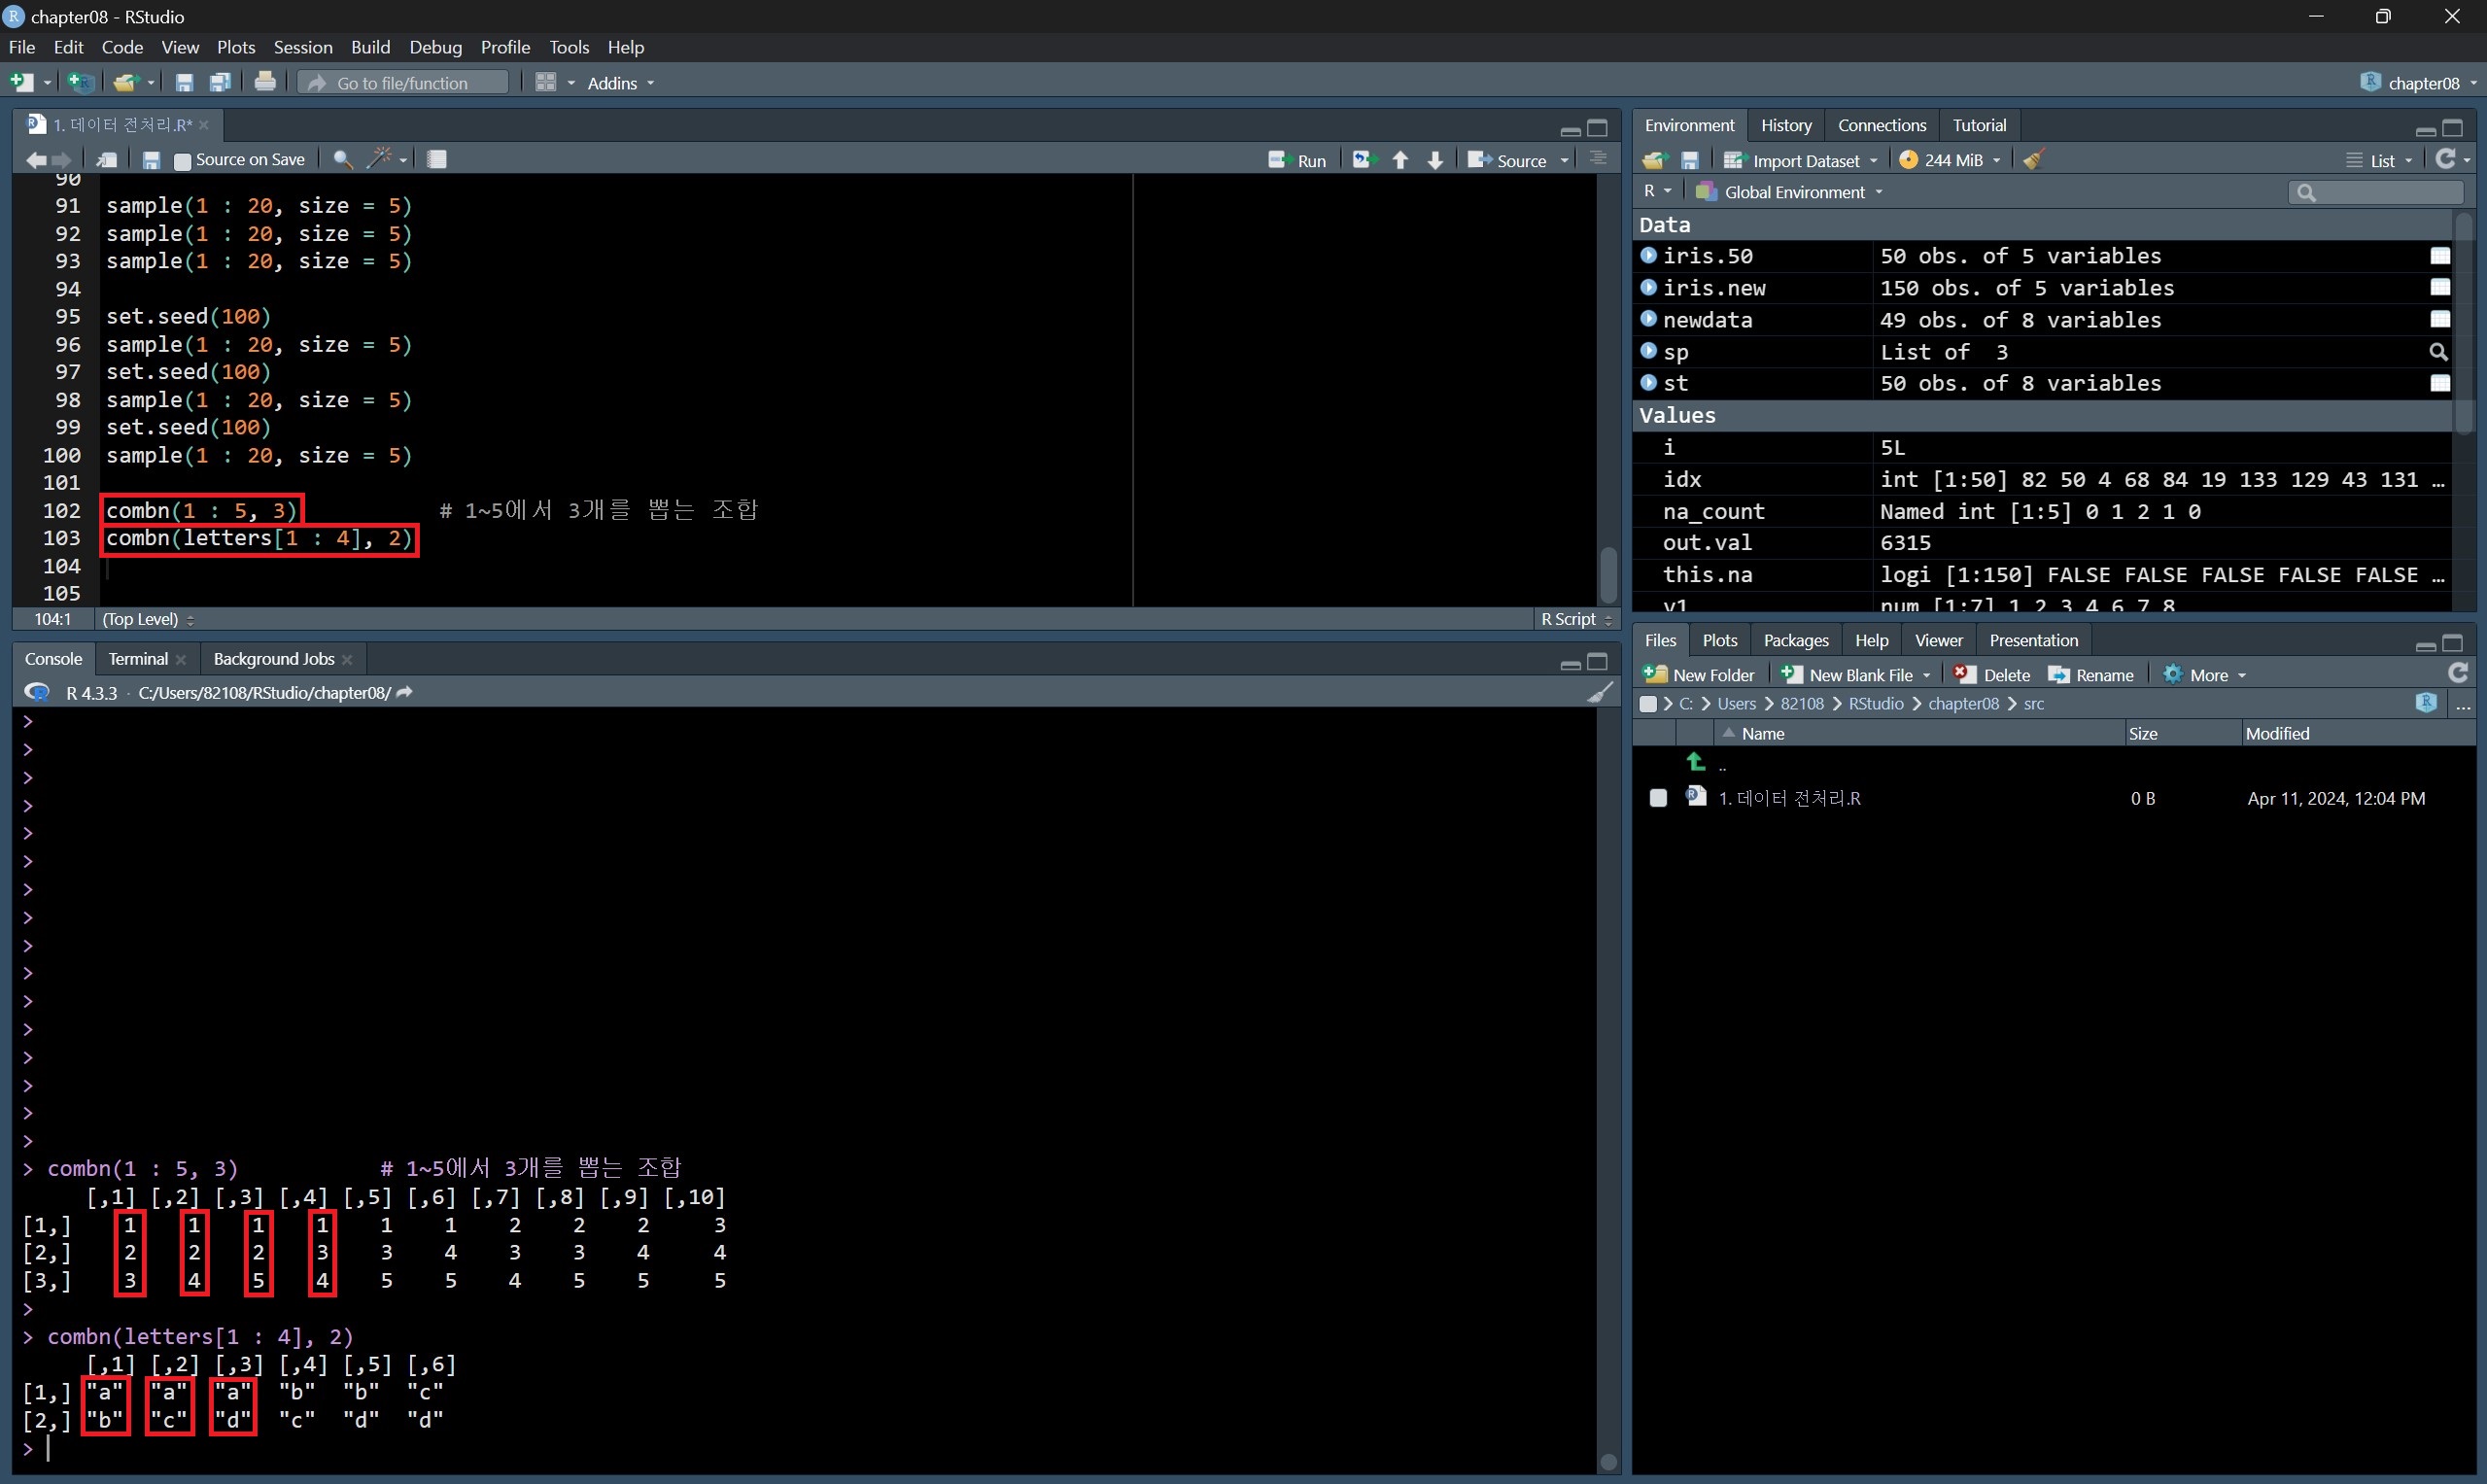This screenshot has width=2487, height=1484.
Task: Open the code tools magic wand
Action: tap(379, 159)
